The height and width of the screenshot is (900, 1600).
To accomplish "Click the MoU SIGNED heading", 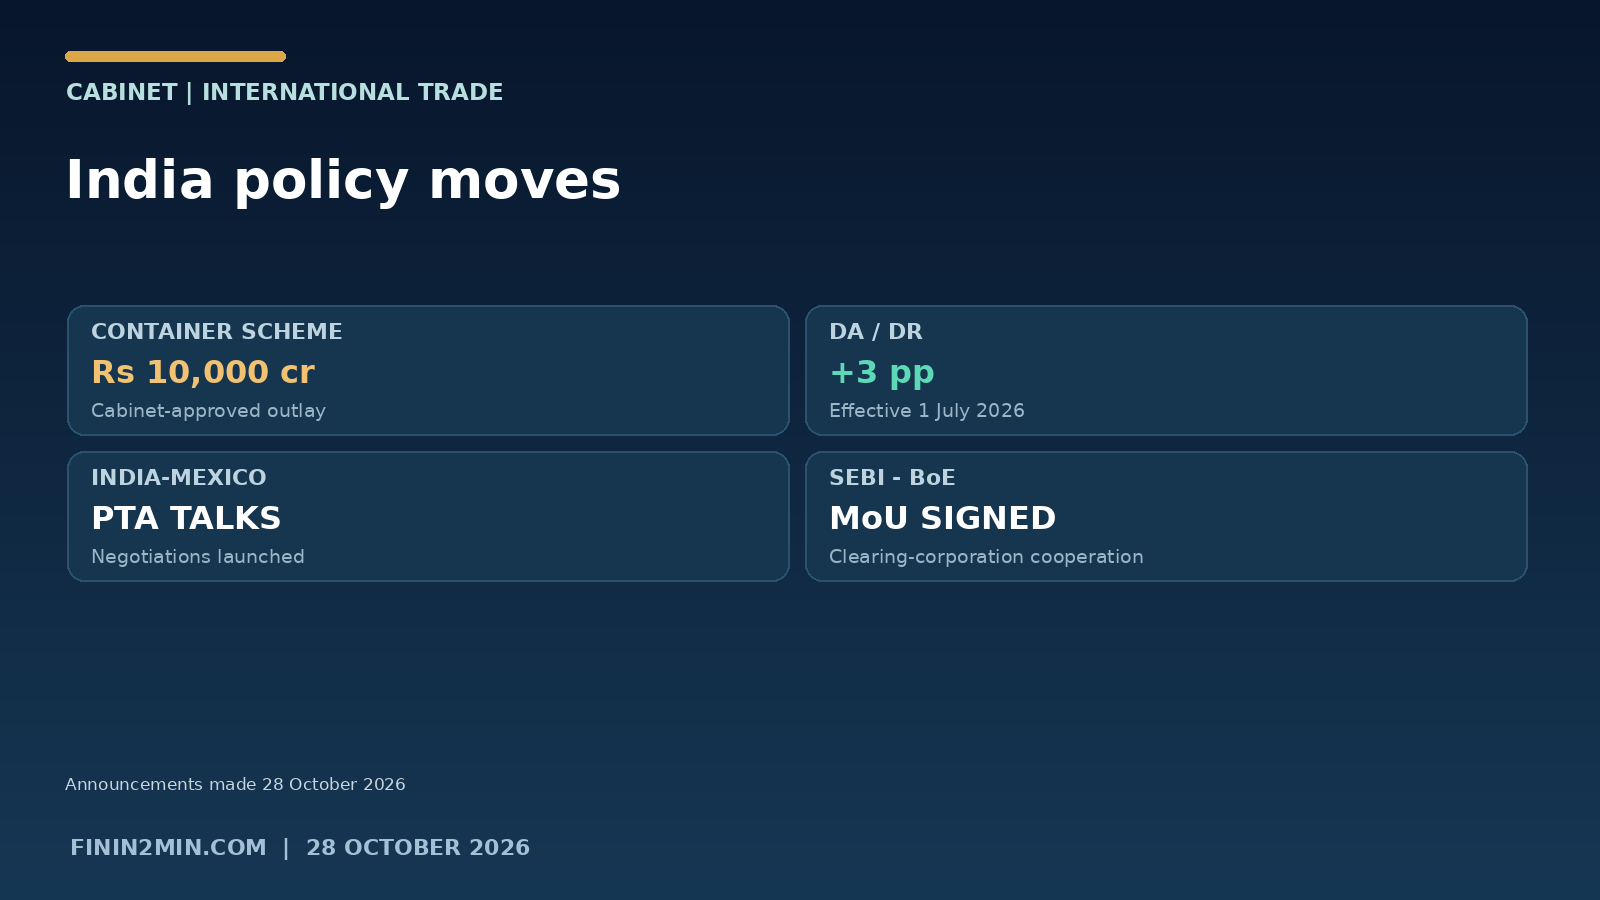I will [x=942, y=518].
